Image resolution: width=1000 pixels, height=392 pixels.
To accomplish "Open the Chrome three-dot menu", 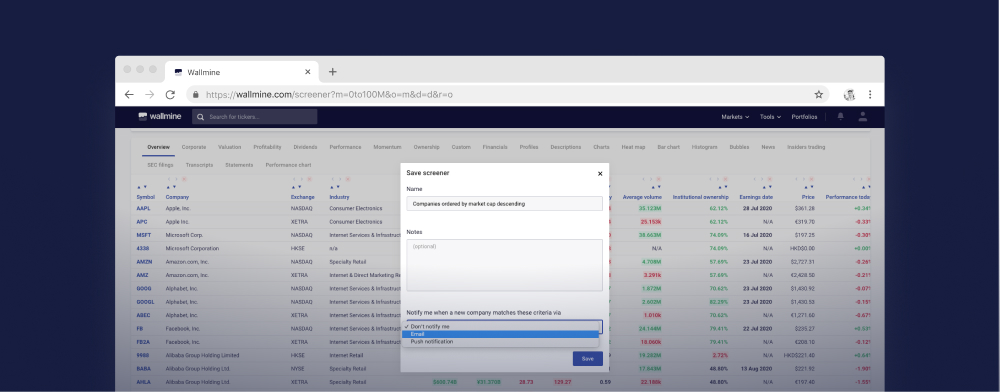I will tap(870, 94).
